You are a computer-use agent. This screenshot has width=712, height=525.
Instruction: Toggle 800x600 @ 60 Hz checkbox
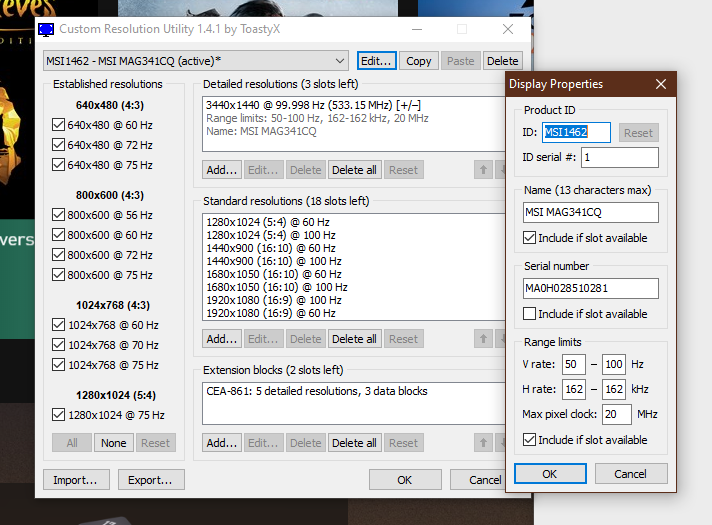pyautogui.click(x=58, y=234)
